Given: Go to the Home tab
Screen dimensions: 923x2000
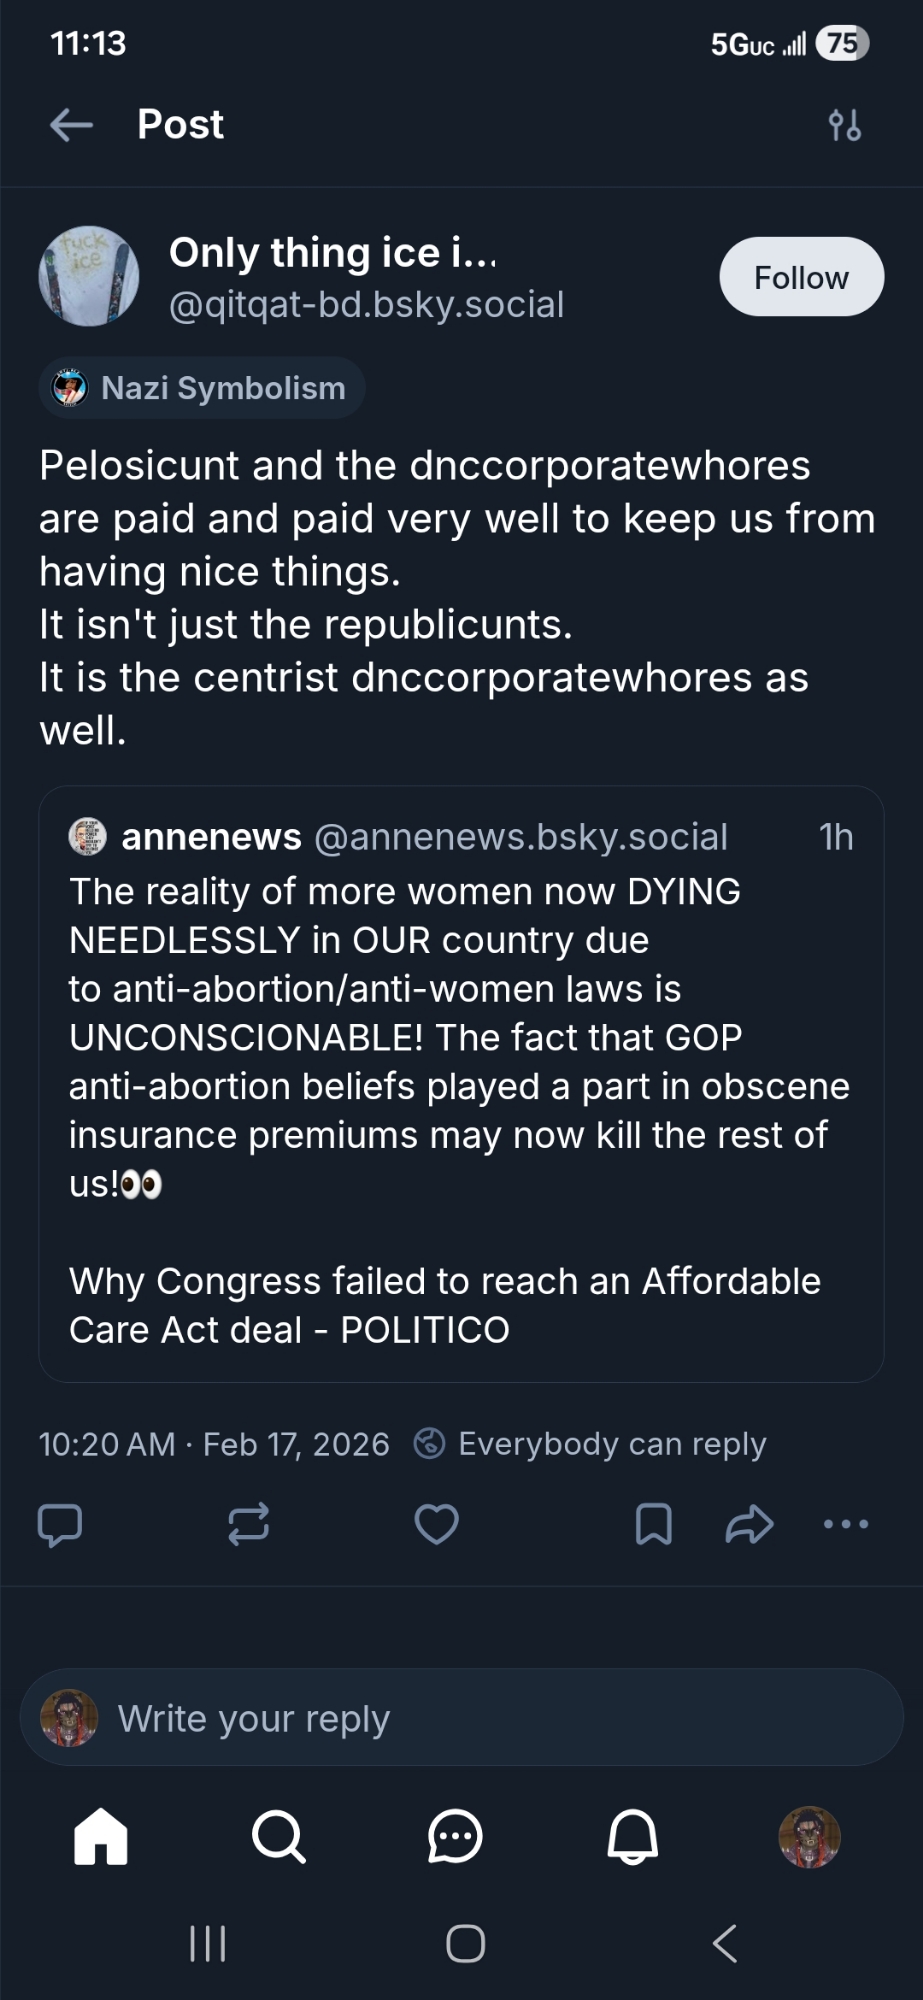Looking at the screenshot, I should (x=101, y=1837).
